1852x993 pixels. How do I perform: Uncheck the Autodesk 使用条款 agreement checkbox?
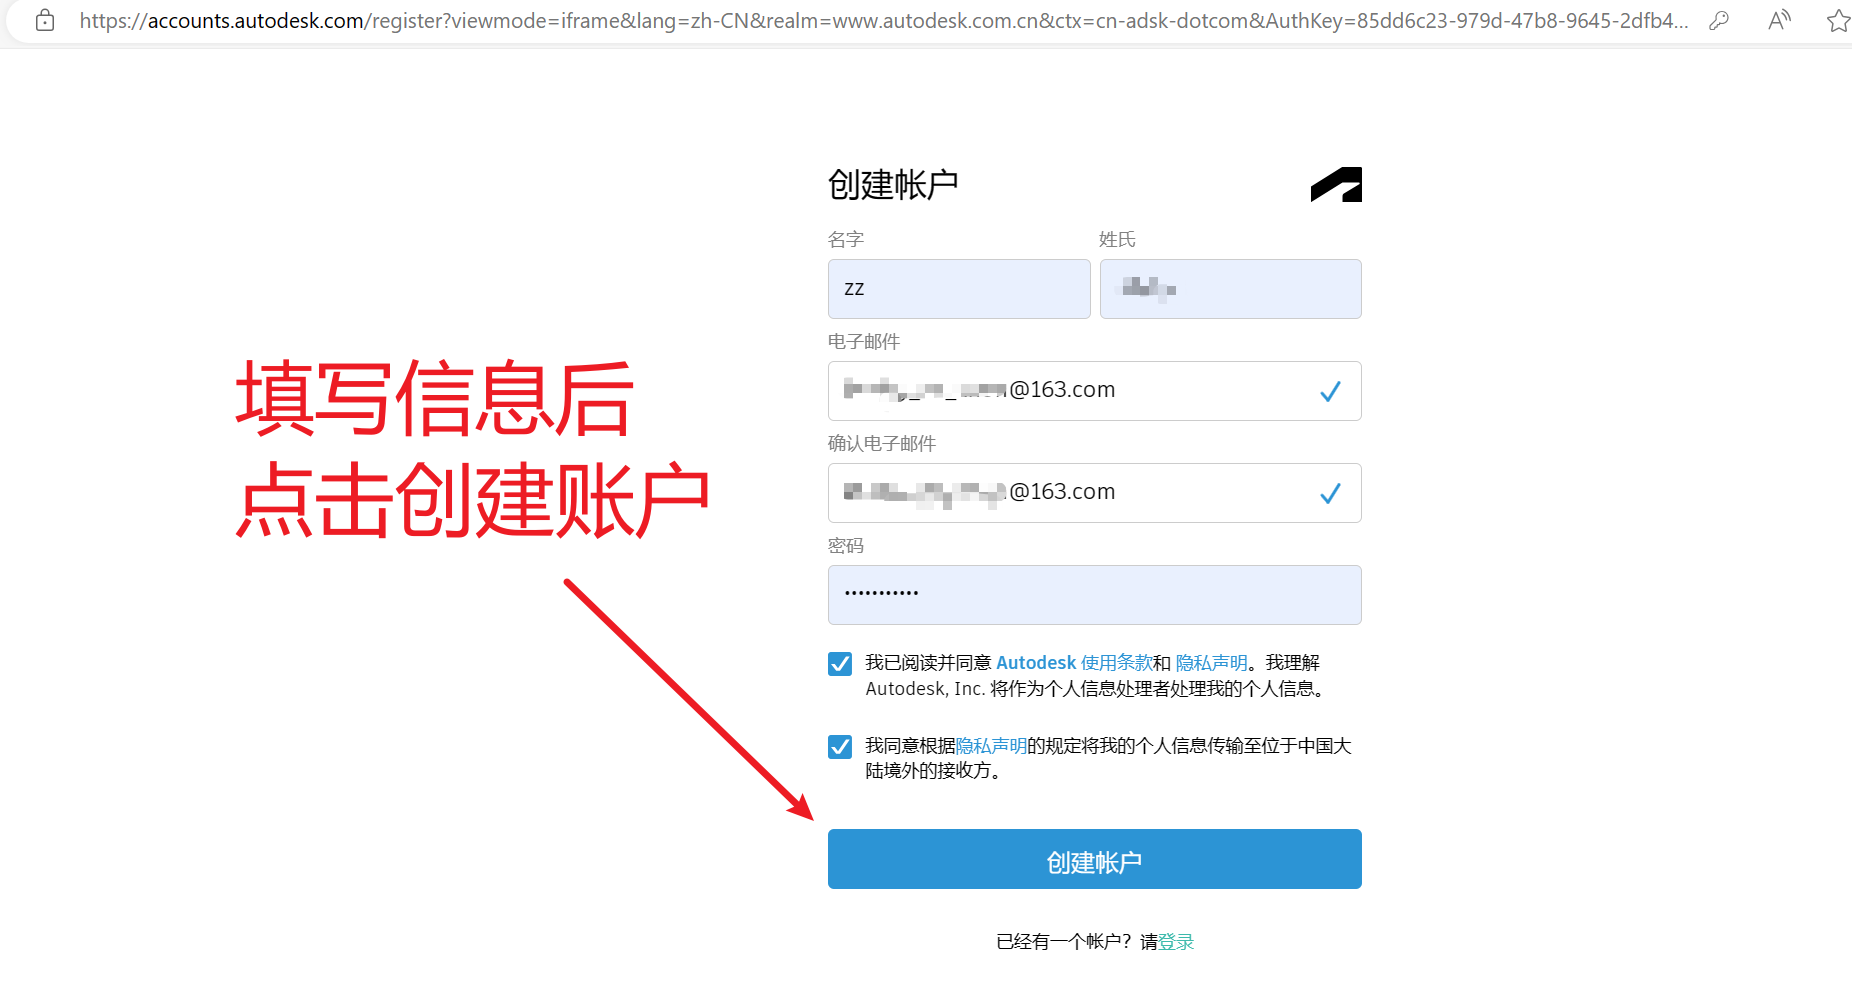[840, 664]
